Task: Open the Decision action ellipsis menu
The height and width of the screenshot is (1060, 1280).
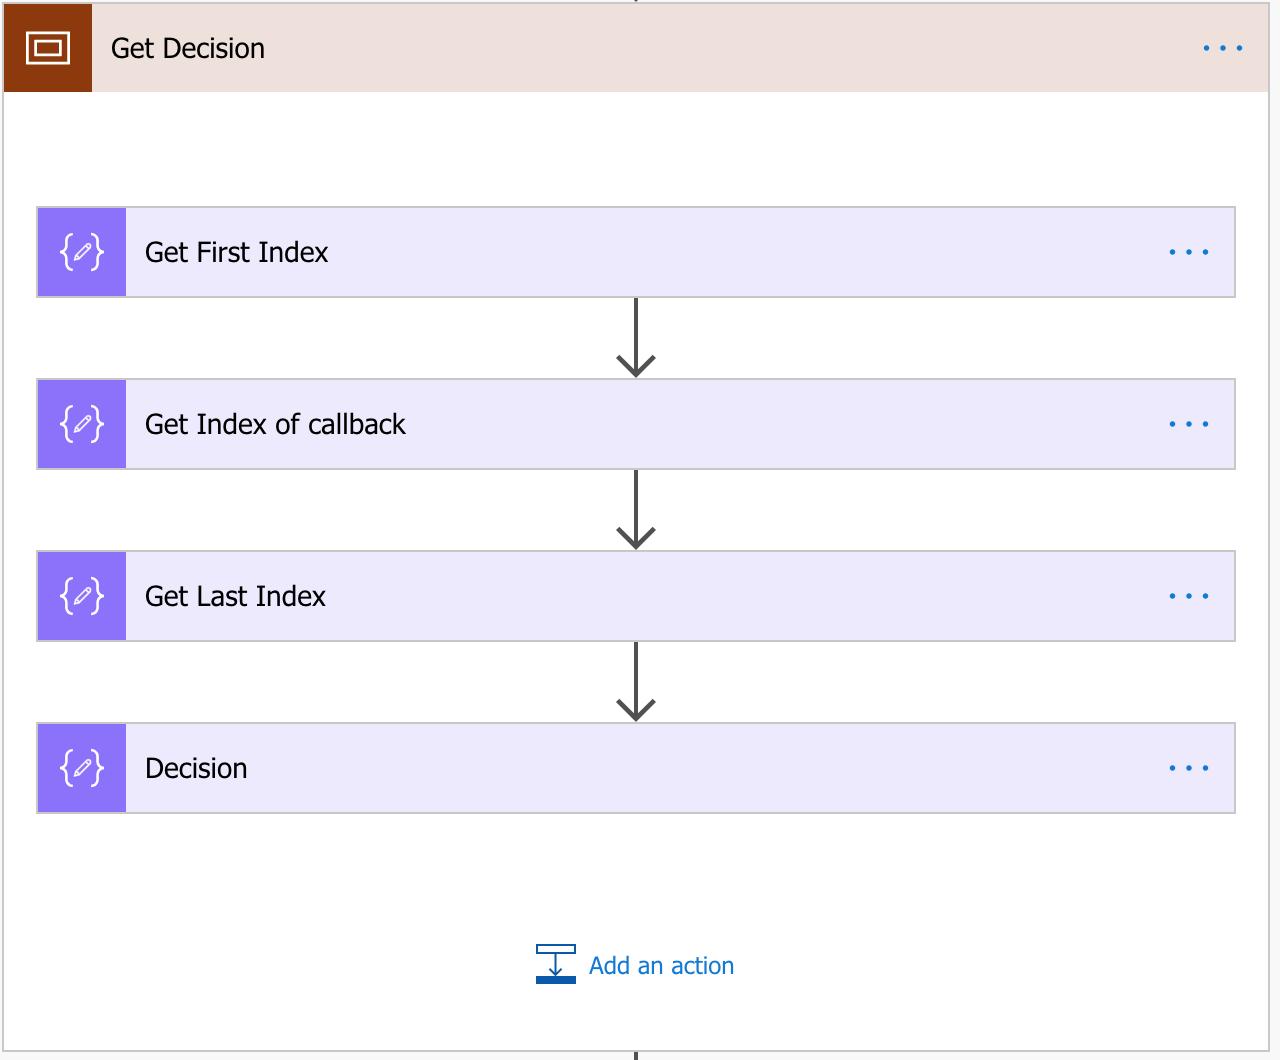Action: pos(1189,768)
